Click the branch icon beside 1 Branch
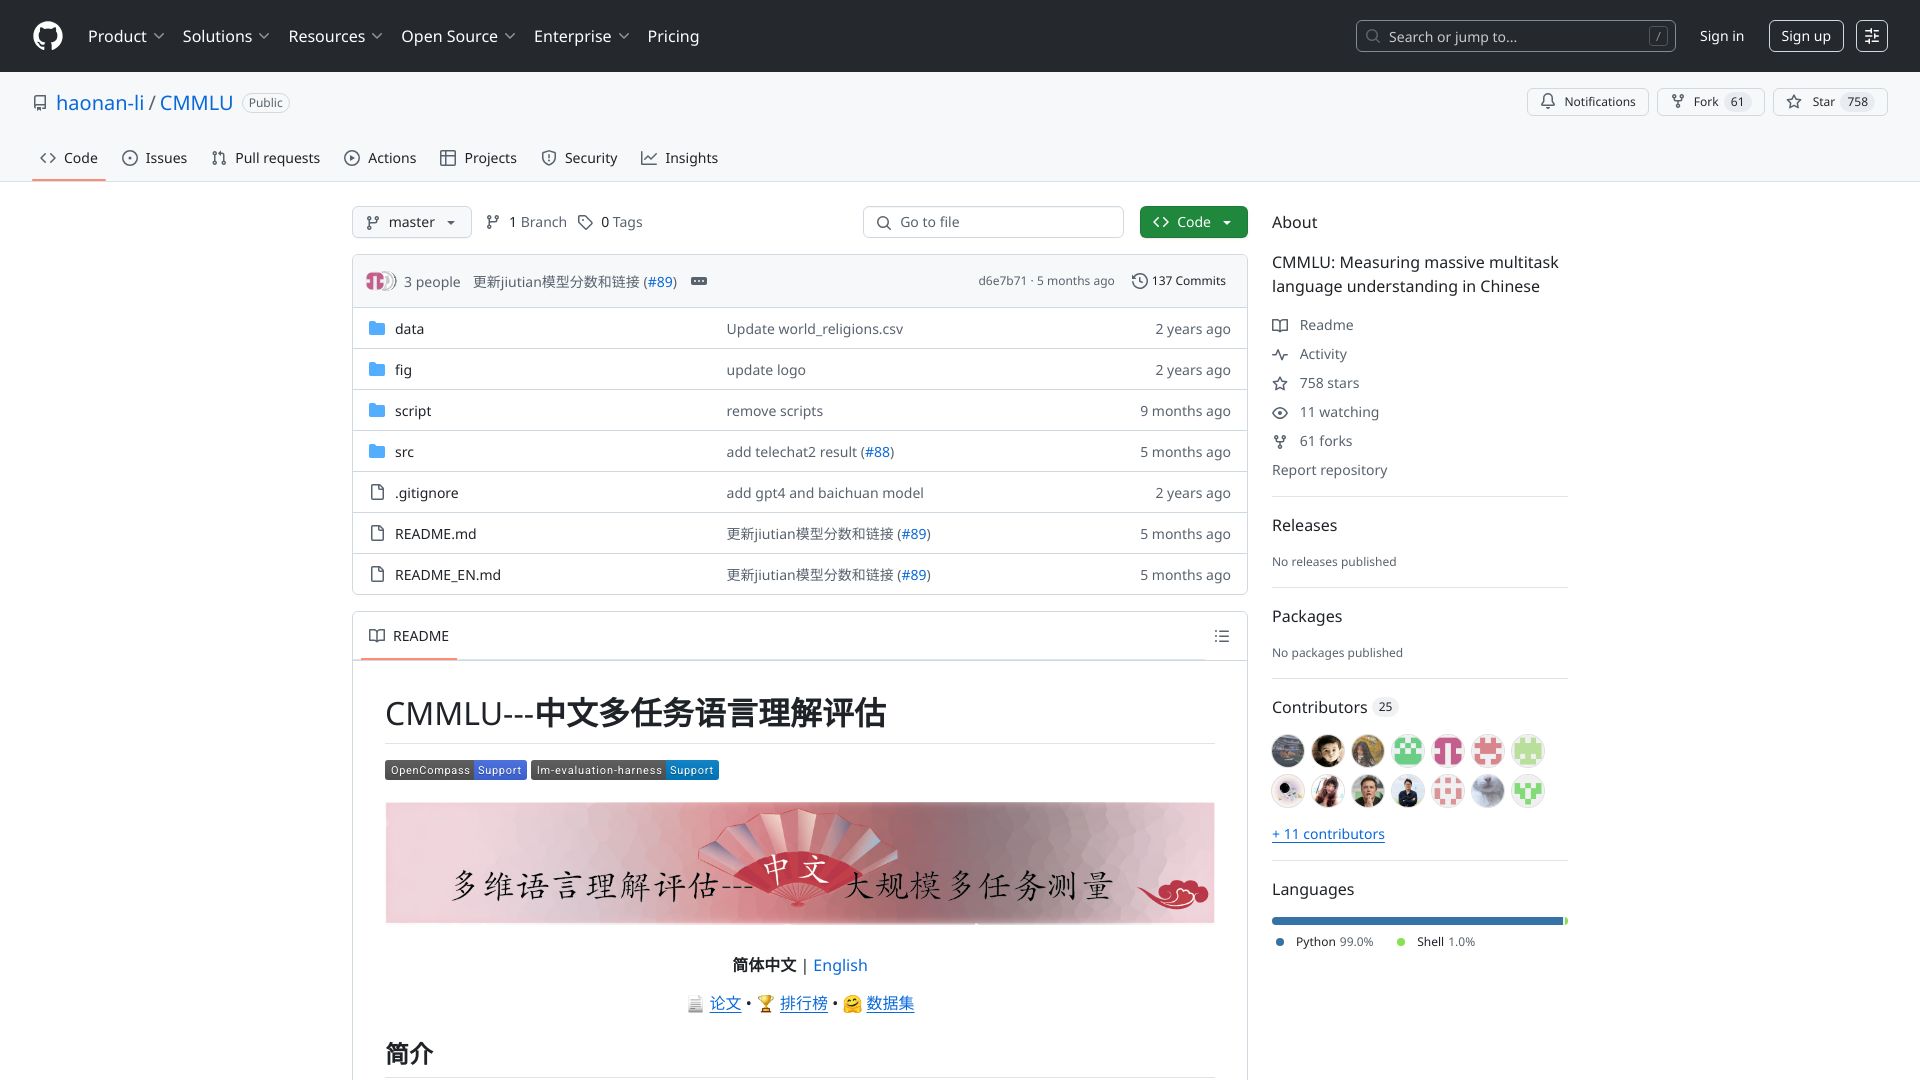1920x1080 pixels. click(493, 222)
